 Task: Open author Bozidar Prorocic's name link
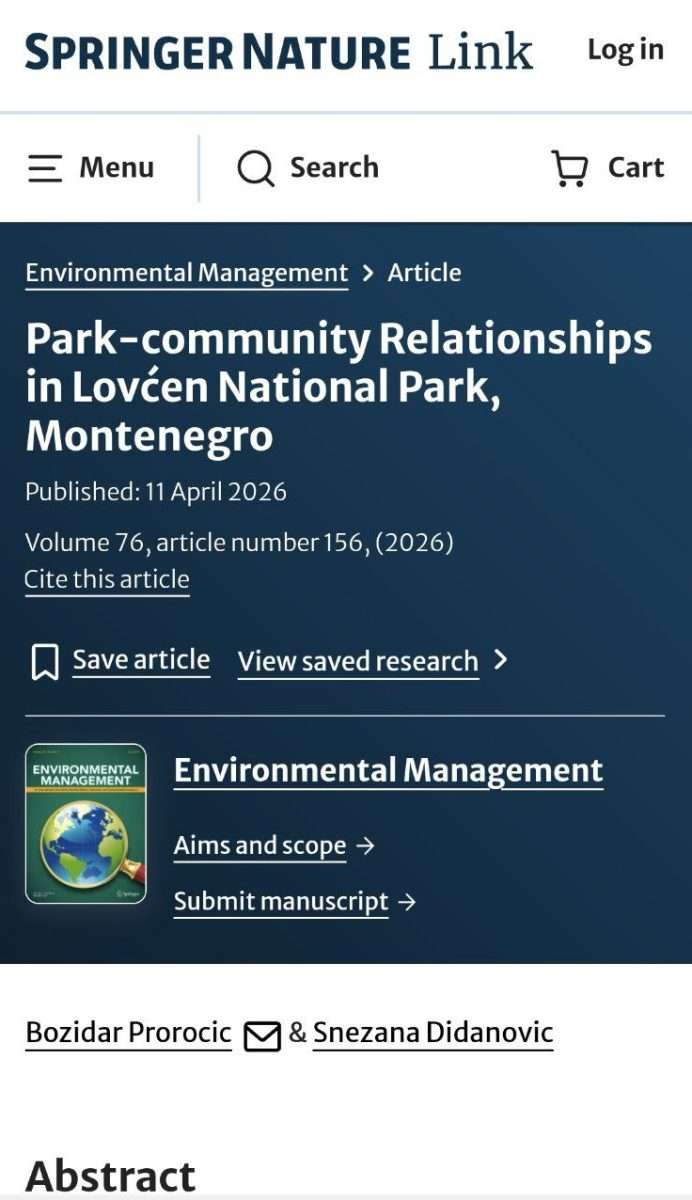128,1033
